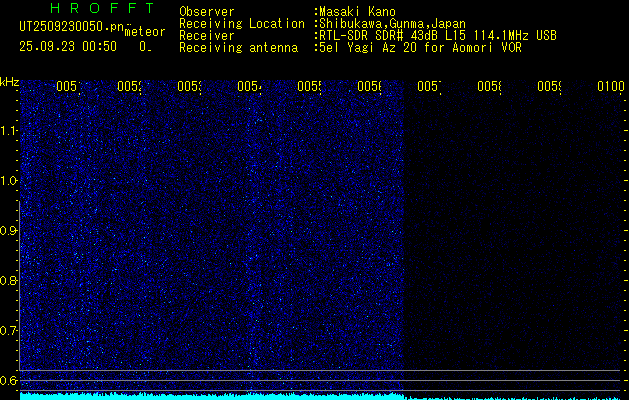Click the 0059 time marker
The image size is (629, 400).
(550, 86)
